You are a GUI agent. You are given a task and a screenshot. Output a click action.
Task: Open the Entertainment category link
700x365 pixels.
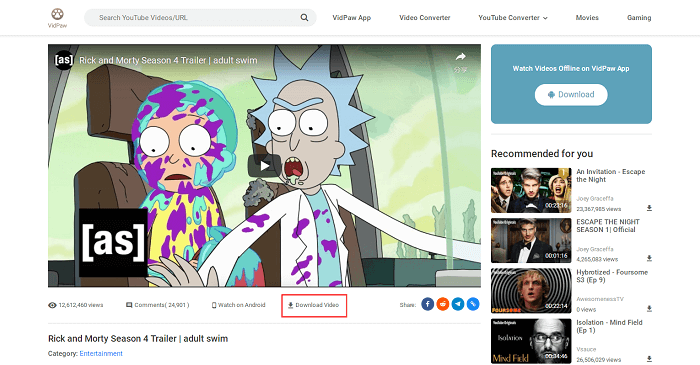pyautogui.click(x=101, y=353)
